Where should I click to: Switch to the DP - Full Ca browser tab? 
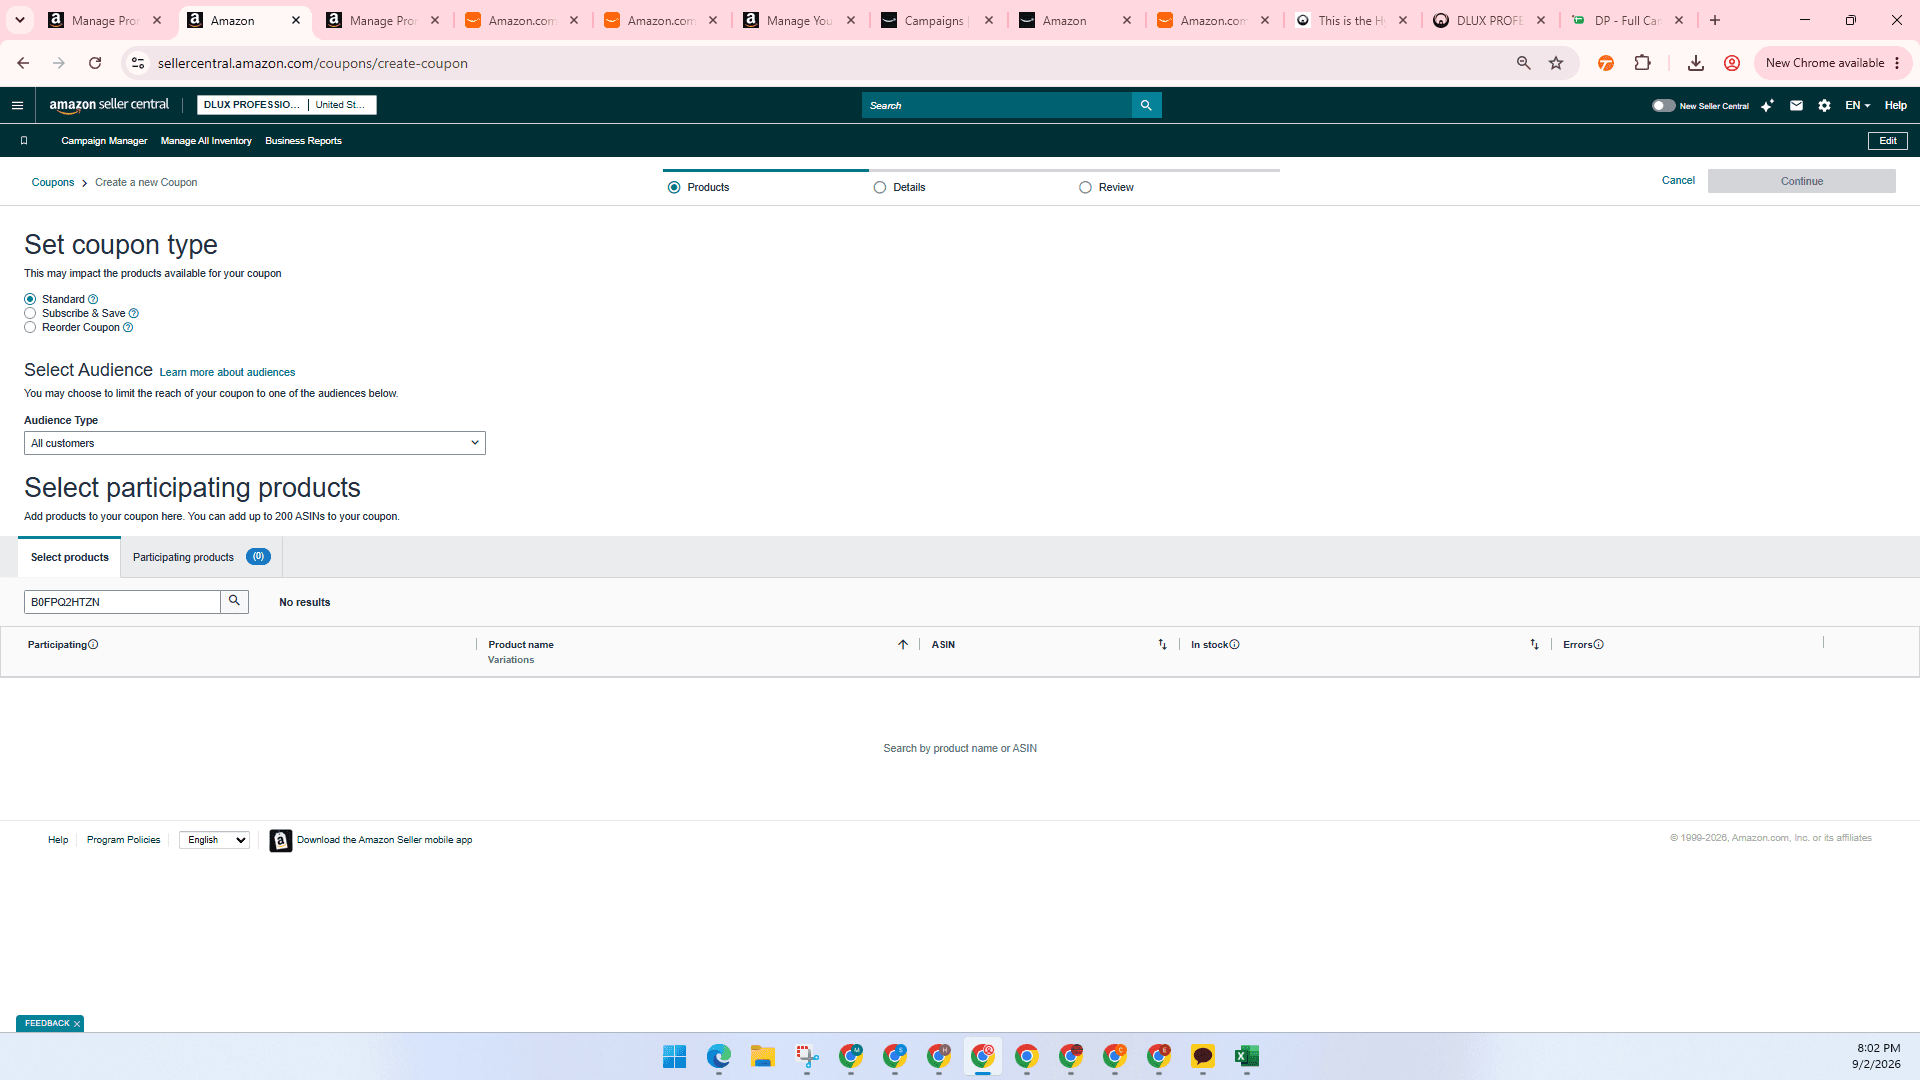(1627, 20)
